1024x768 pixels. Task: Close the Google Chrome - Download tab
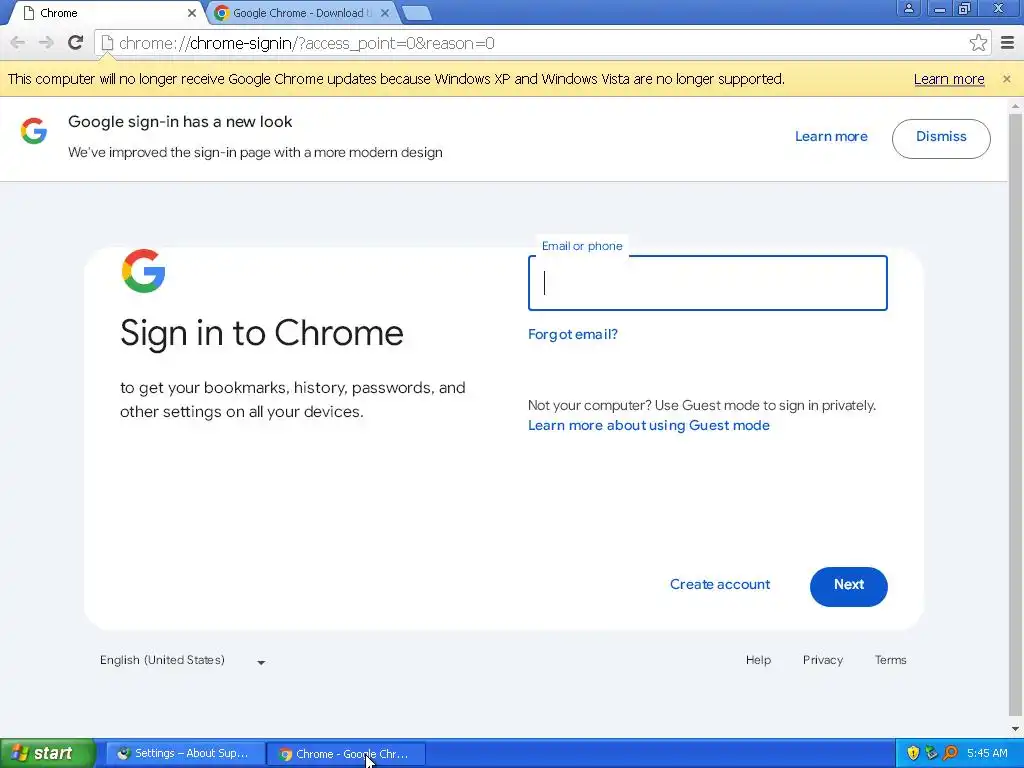pyautogui.click(x=385, y=13)
